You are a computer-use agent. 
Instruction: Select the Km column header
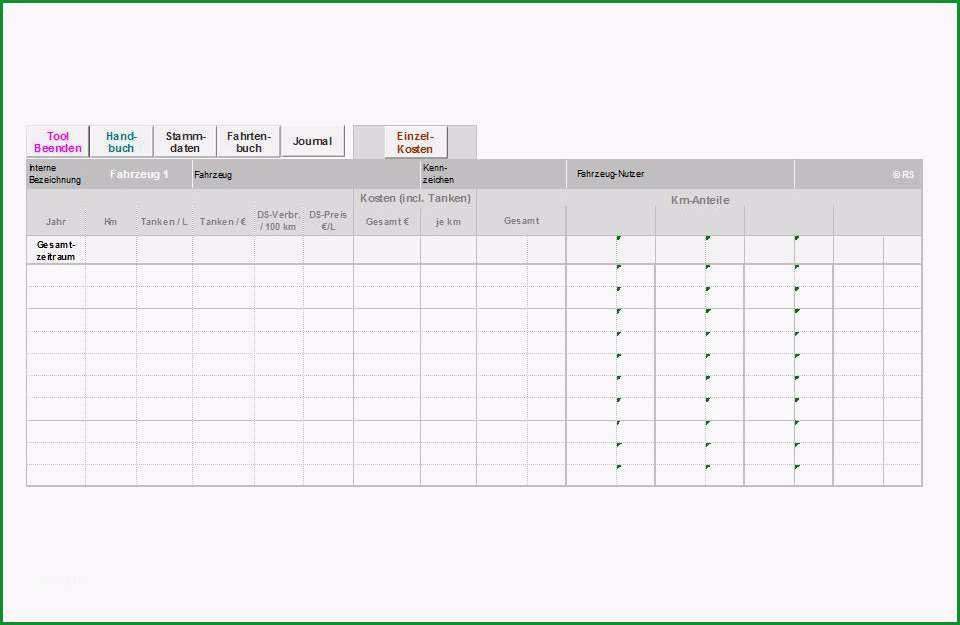[111, 222]
